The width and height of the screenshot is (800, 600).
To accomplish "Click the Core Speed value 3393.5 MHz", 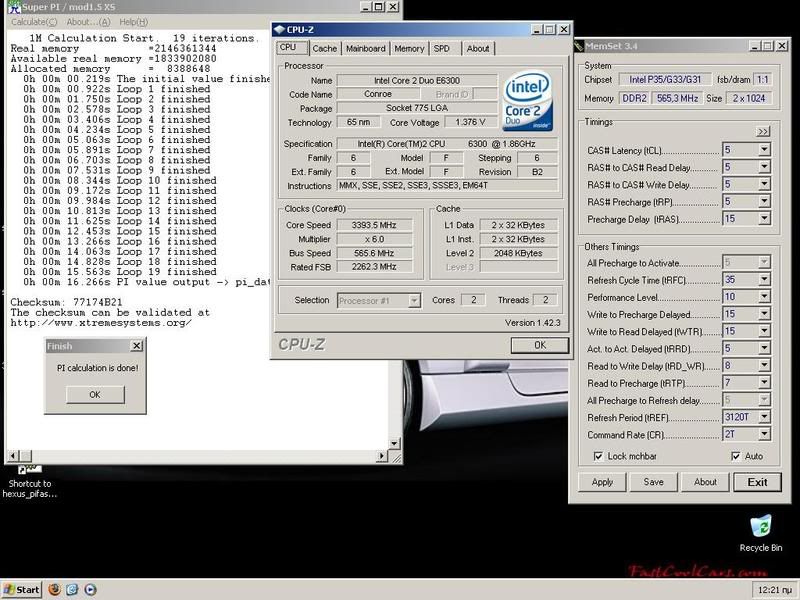I will point(374,225).
